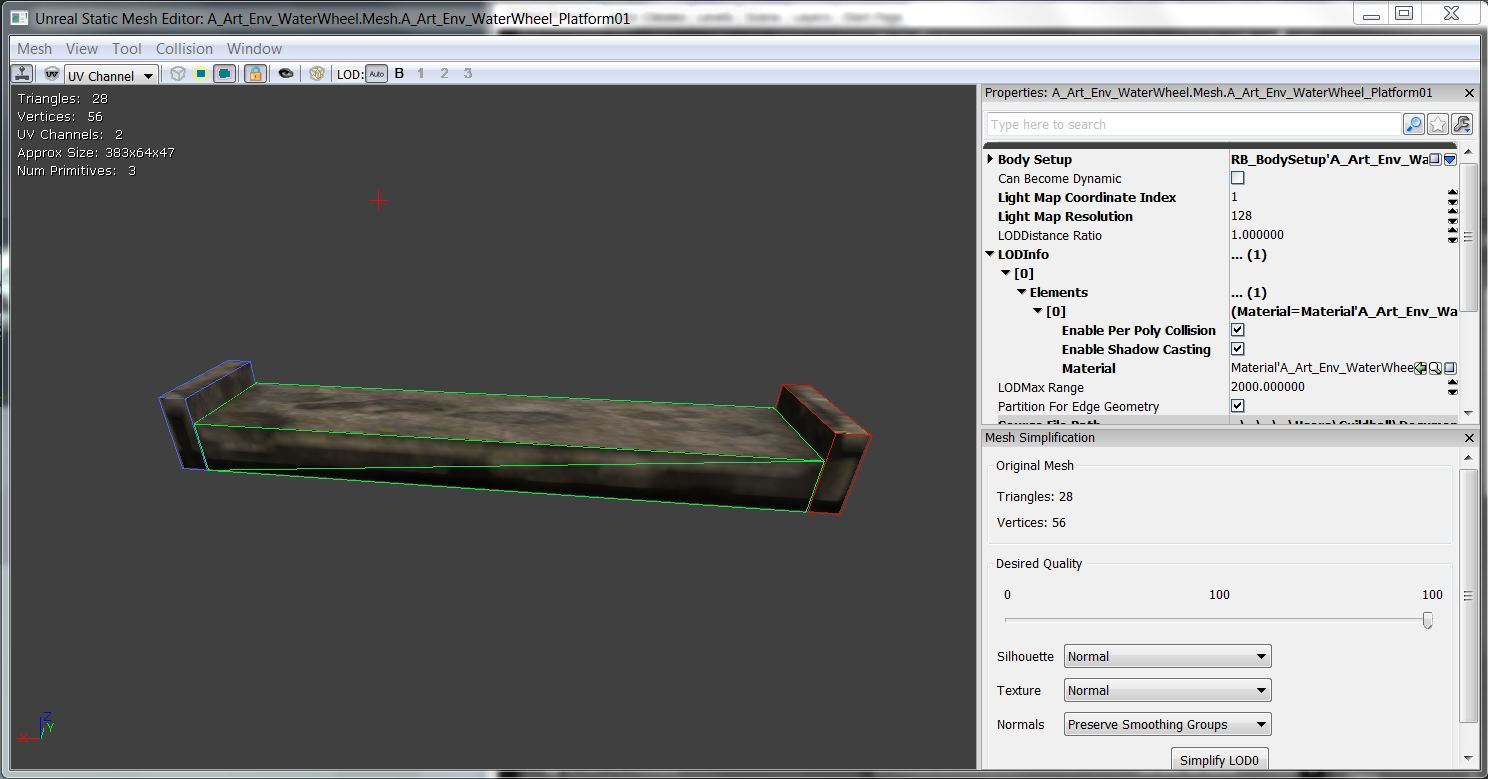Viewport: 1488px width, 779px height.
Task: Toggle Enable Shadow Casting checkbox
Action: [x=1237, y=349]
